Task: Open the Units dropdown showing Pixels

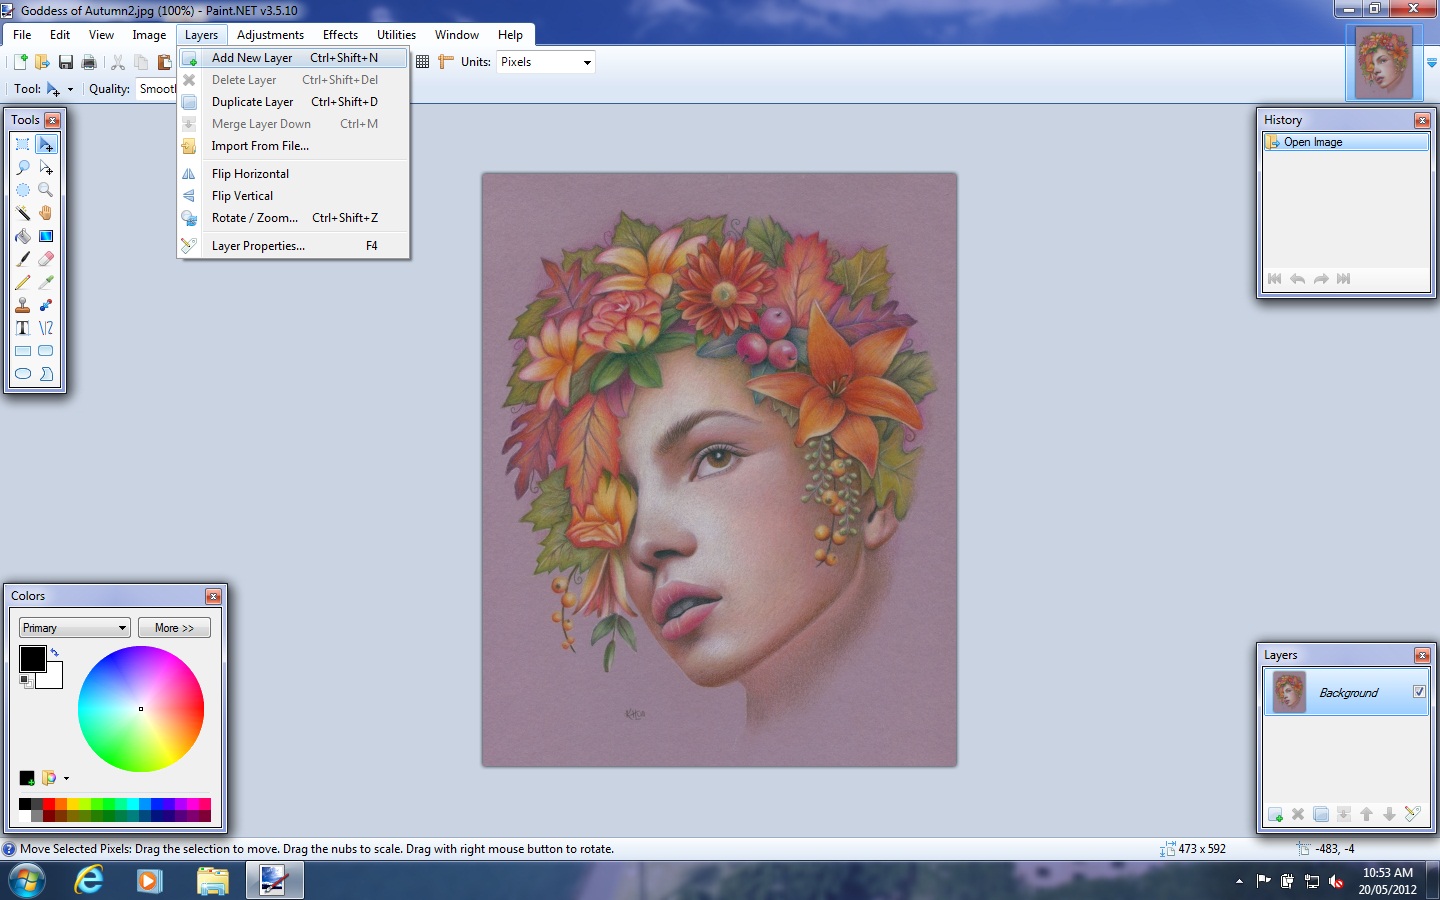Action: point(545,61)
